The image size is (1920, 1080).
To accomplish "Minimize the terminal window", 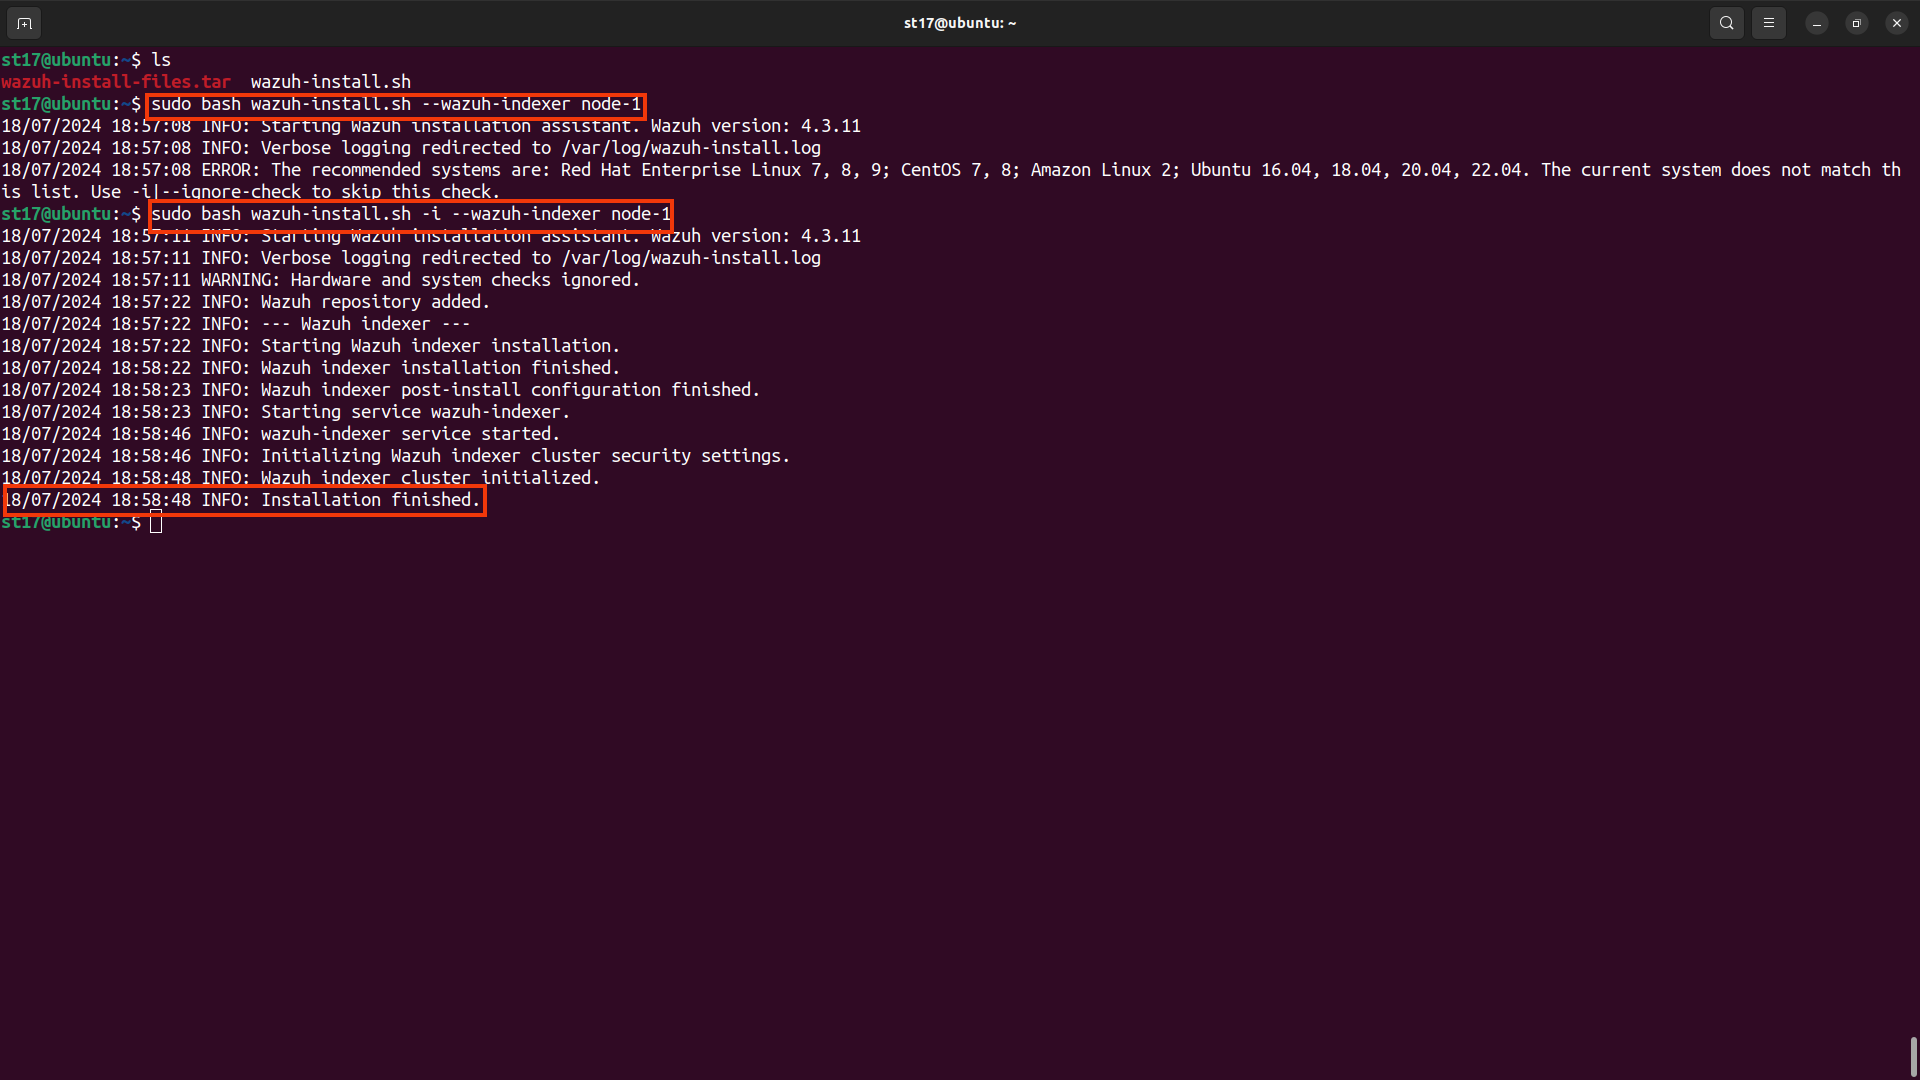I will (1817, 23).
